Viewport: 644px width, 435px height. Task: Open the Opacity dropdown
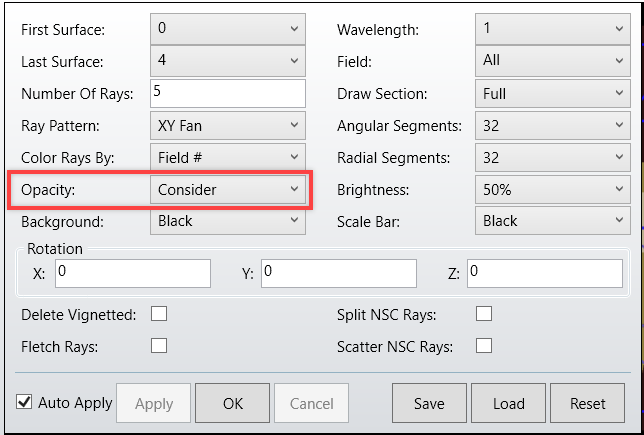pos(227,189)
